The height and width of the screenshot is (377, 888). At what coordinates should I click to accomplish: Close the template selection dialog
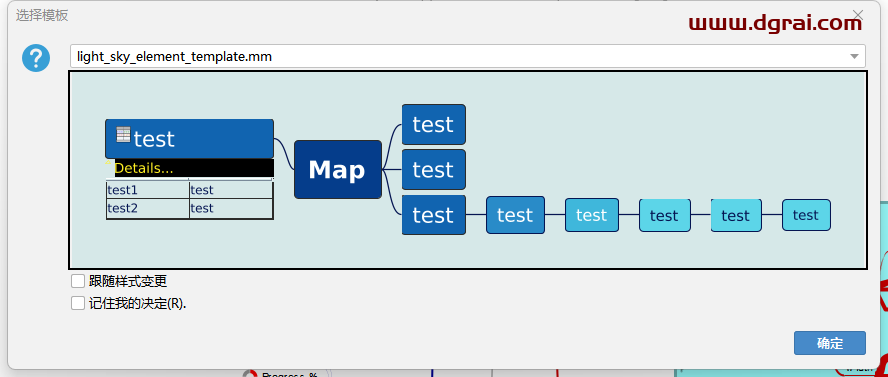pyautogui.click(x=858, y=14)
